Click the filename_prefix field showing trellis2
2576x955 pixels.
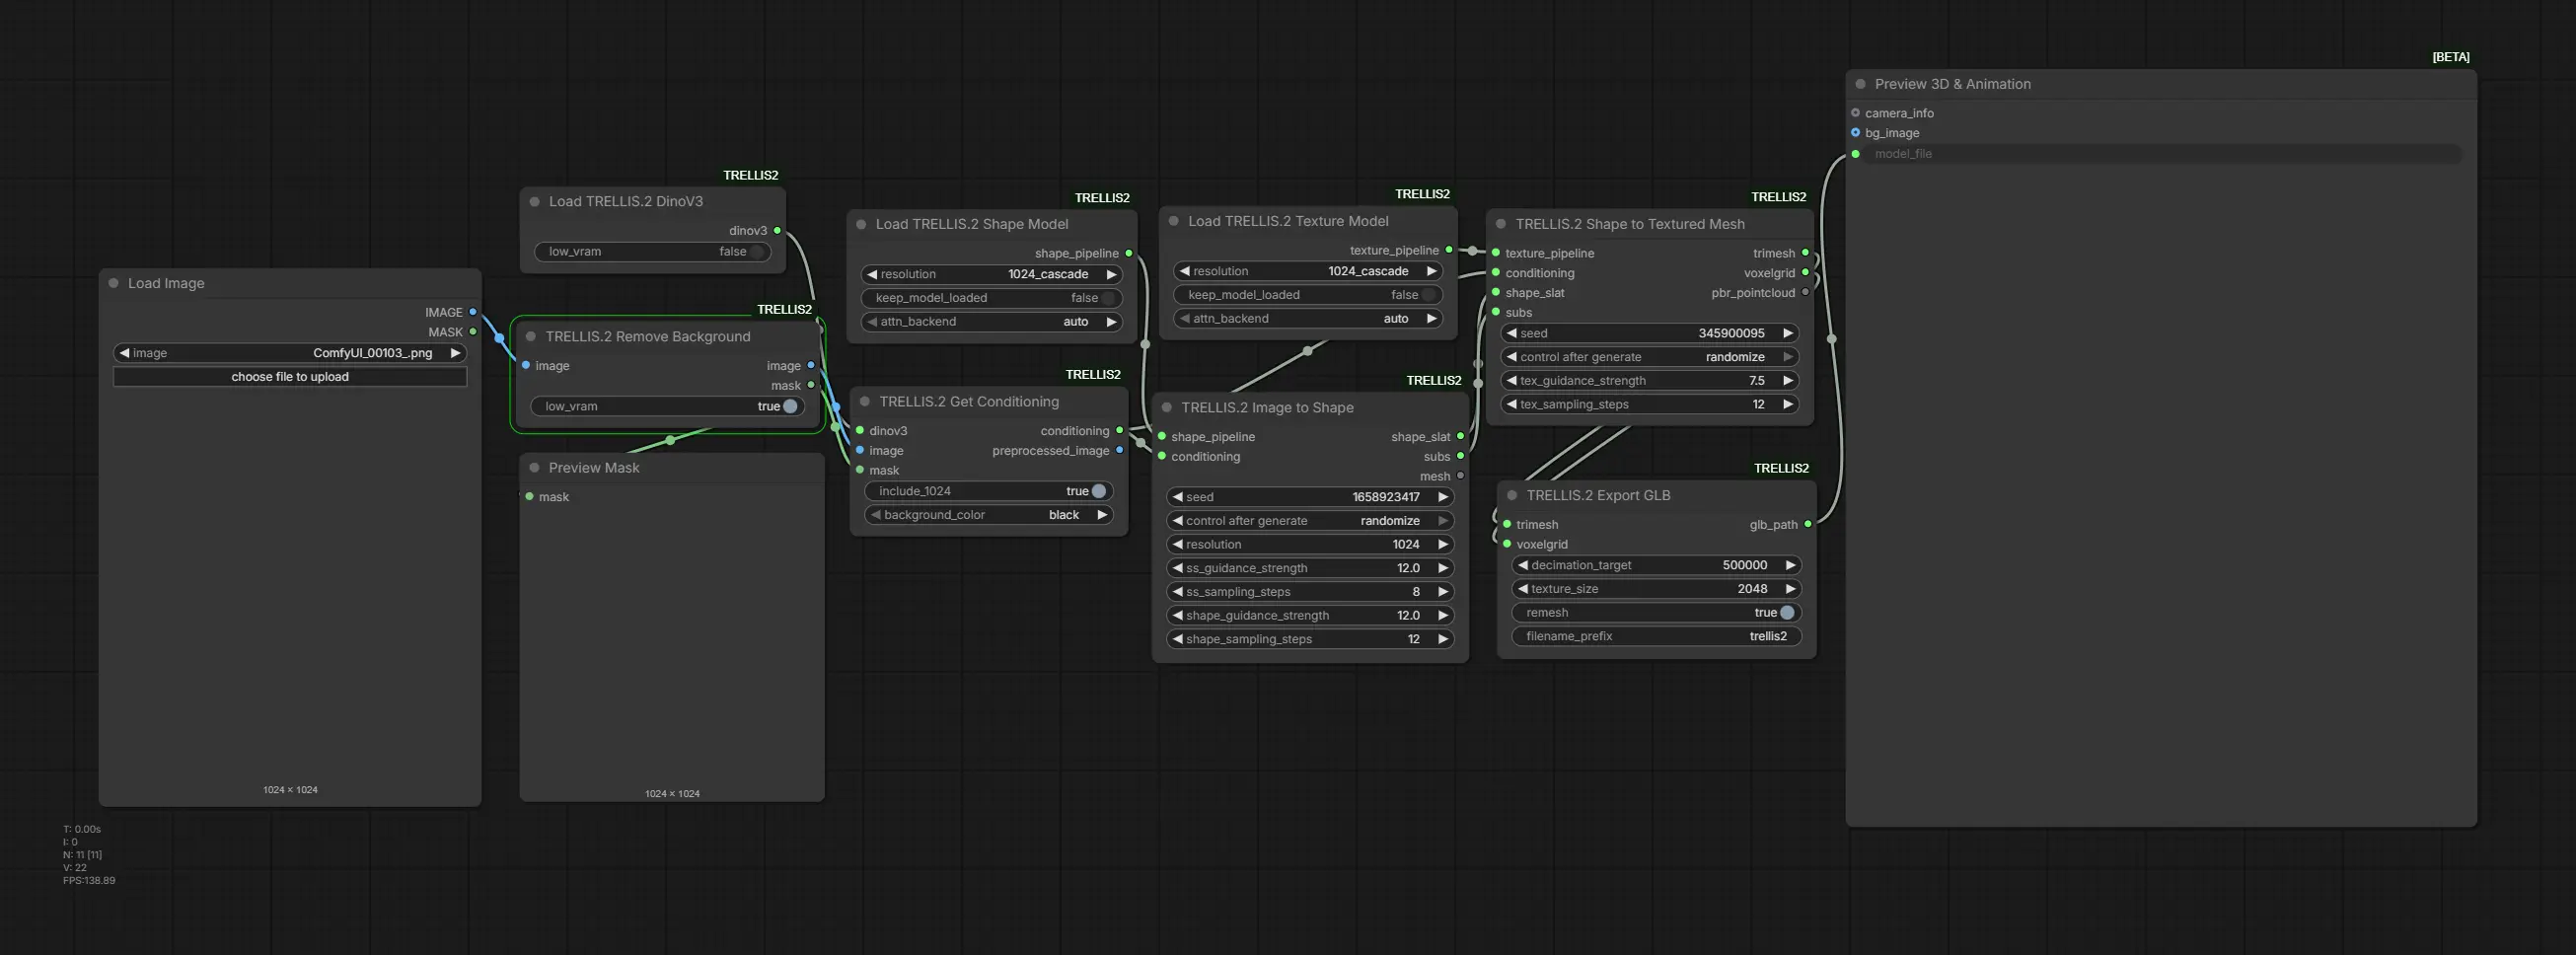pos(1656,636)
